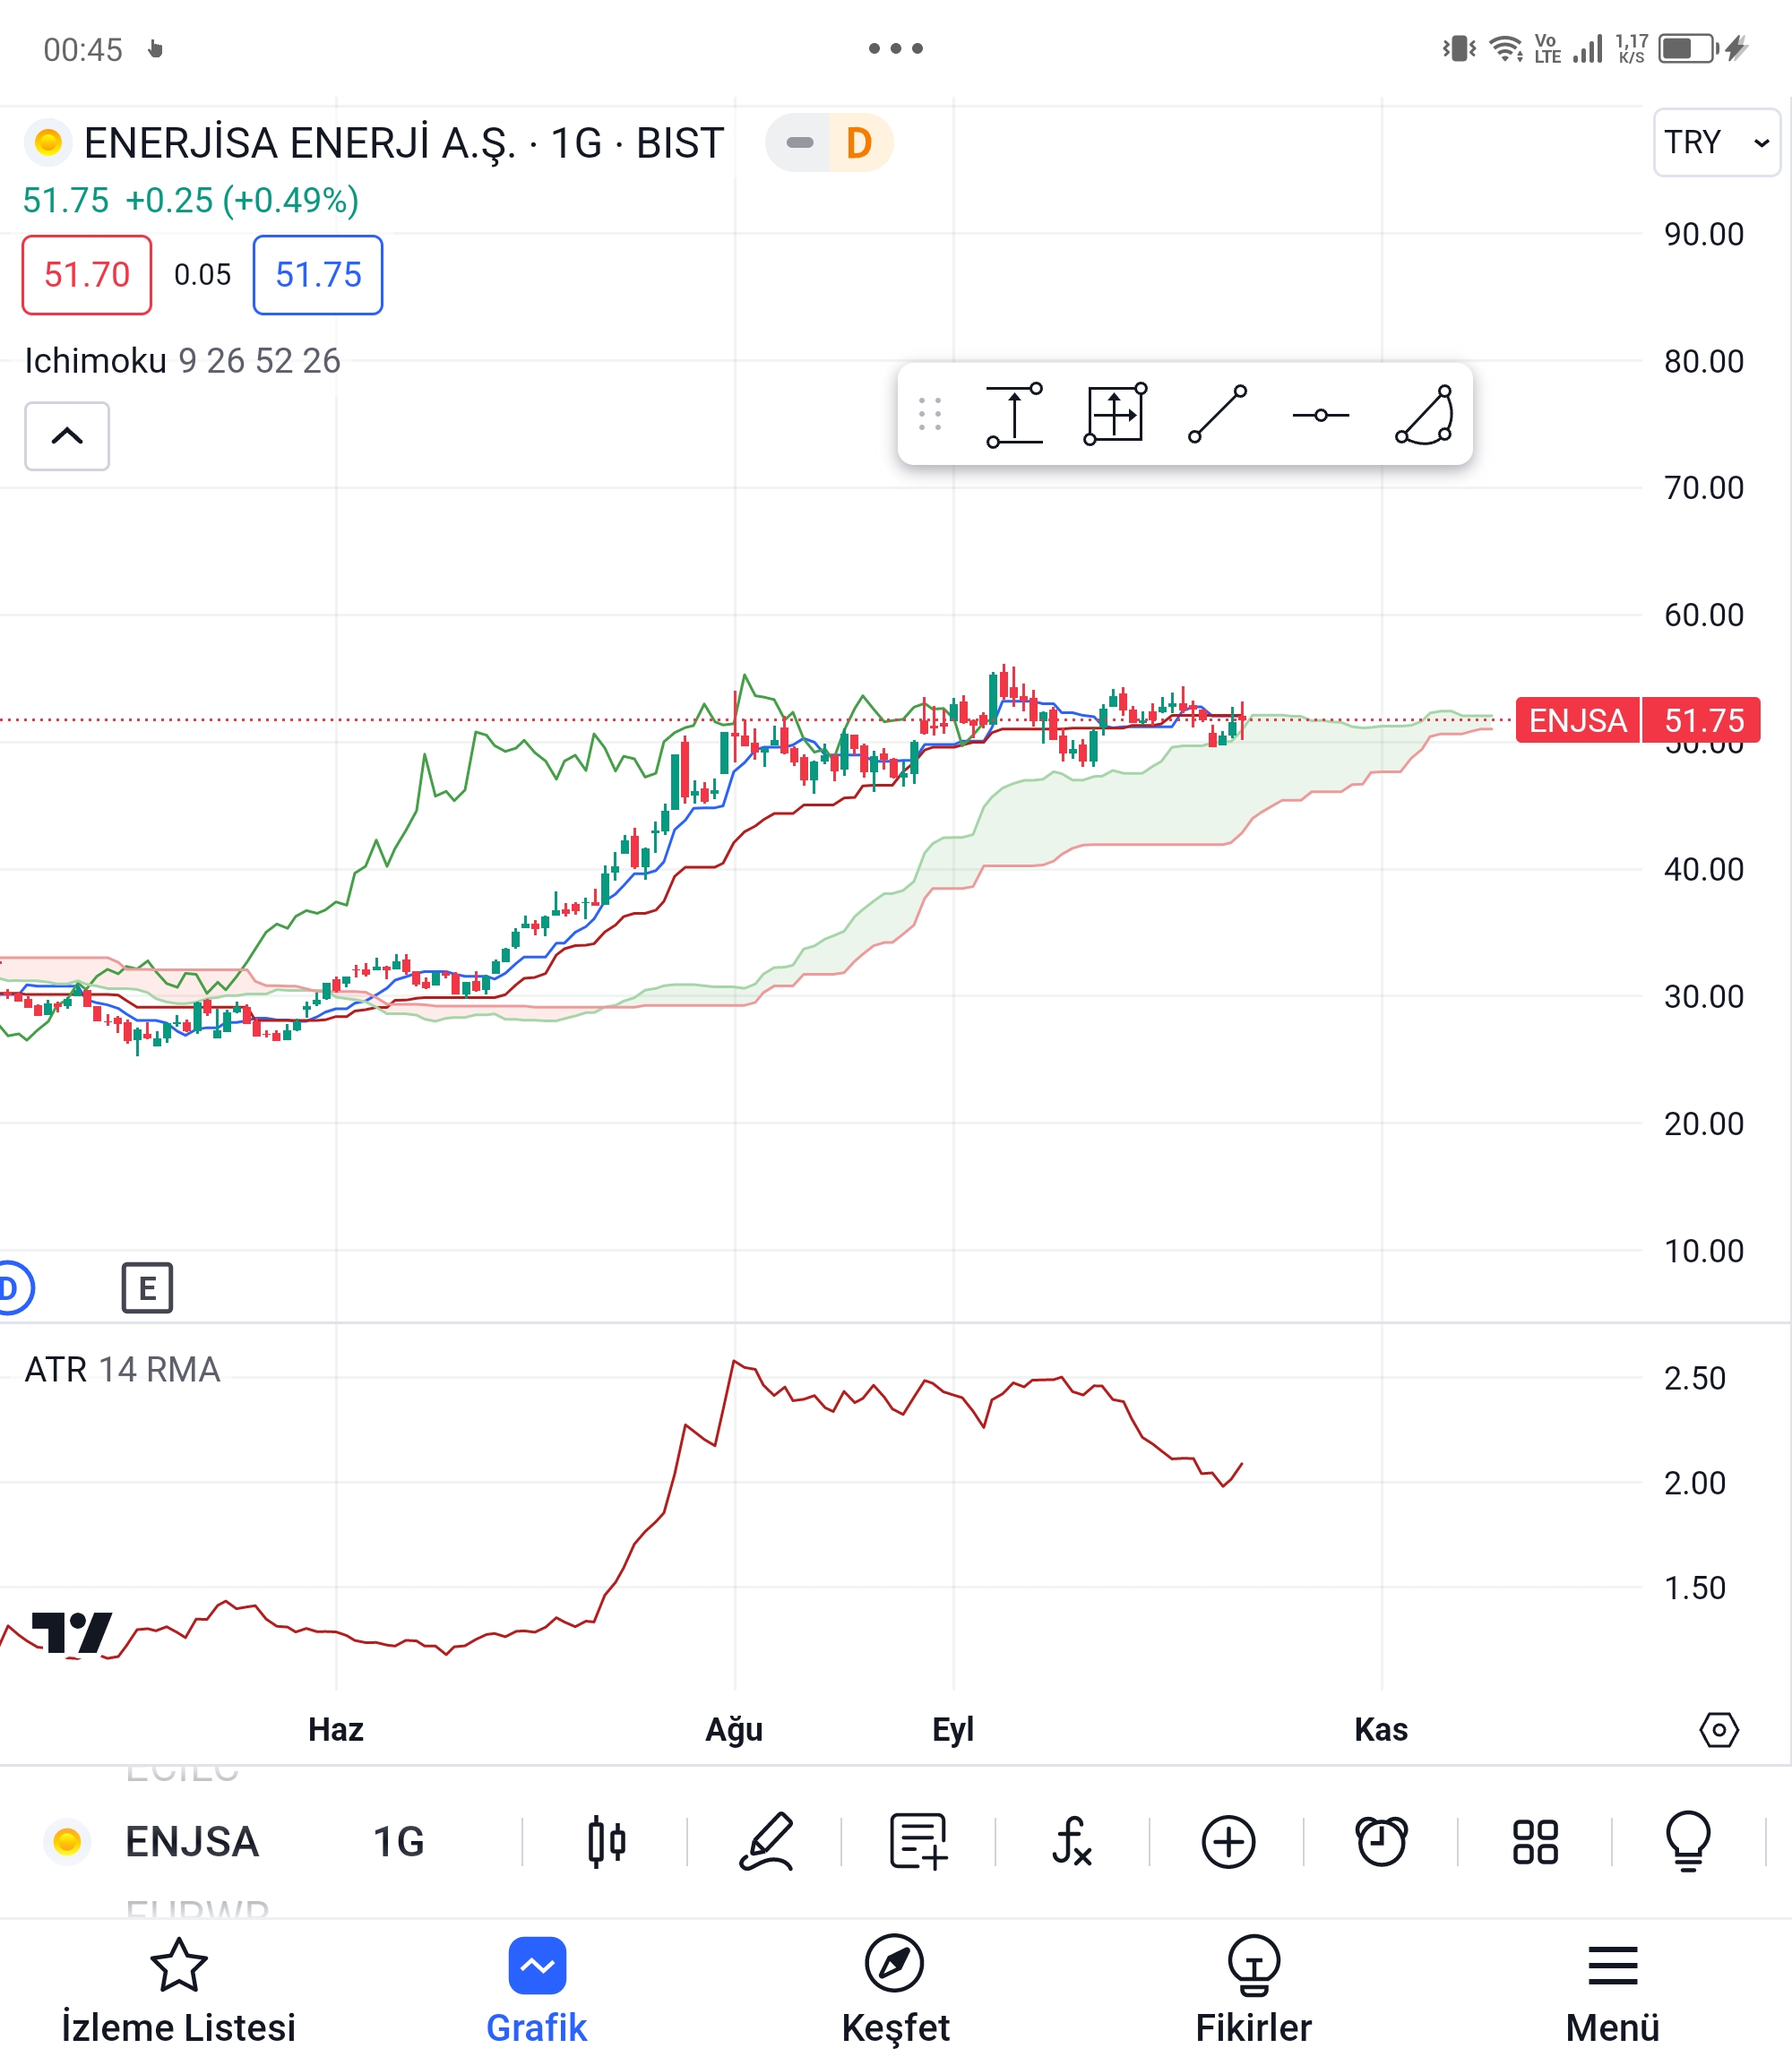Image resolution: width=1792 pixels, height=2057 pixels.
Task: Select the measure tool in the drawing toolbar
Action: pyautogui.click(x=1015, y=414)
